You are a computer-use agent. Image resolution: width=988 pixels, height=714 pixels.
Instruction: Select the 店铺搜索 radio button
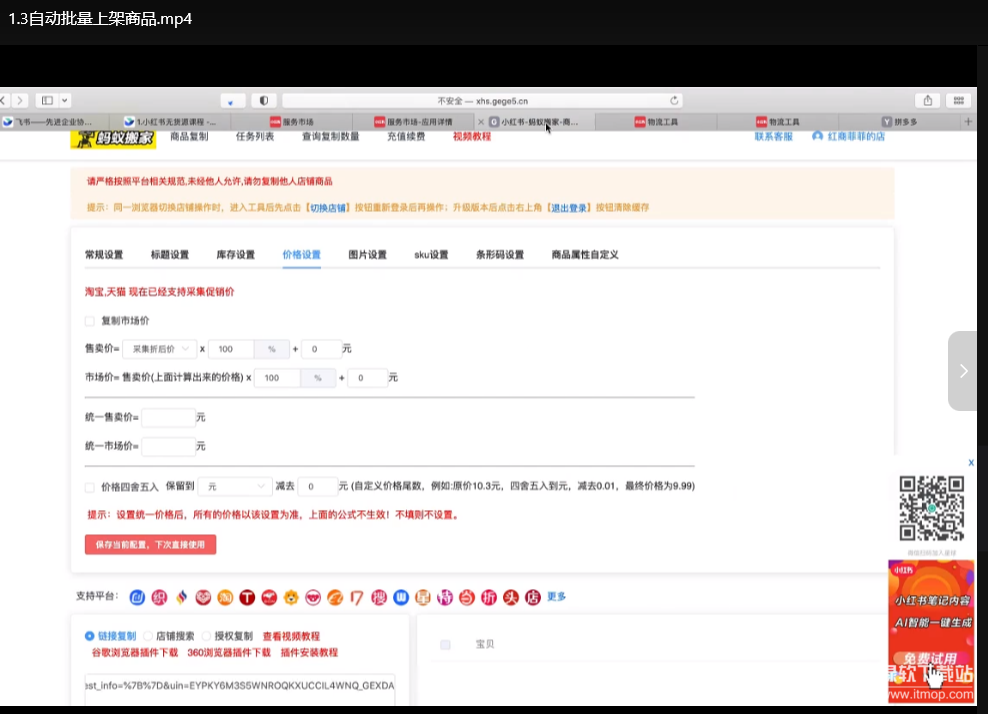click(148, 635)
